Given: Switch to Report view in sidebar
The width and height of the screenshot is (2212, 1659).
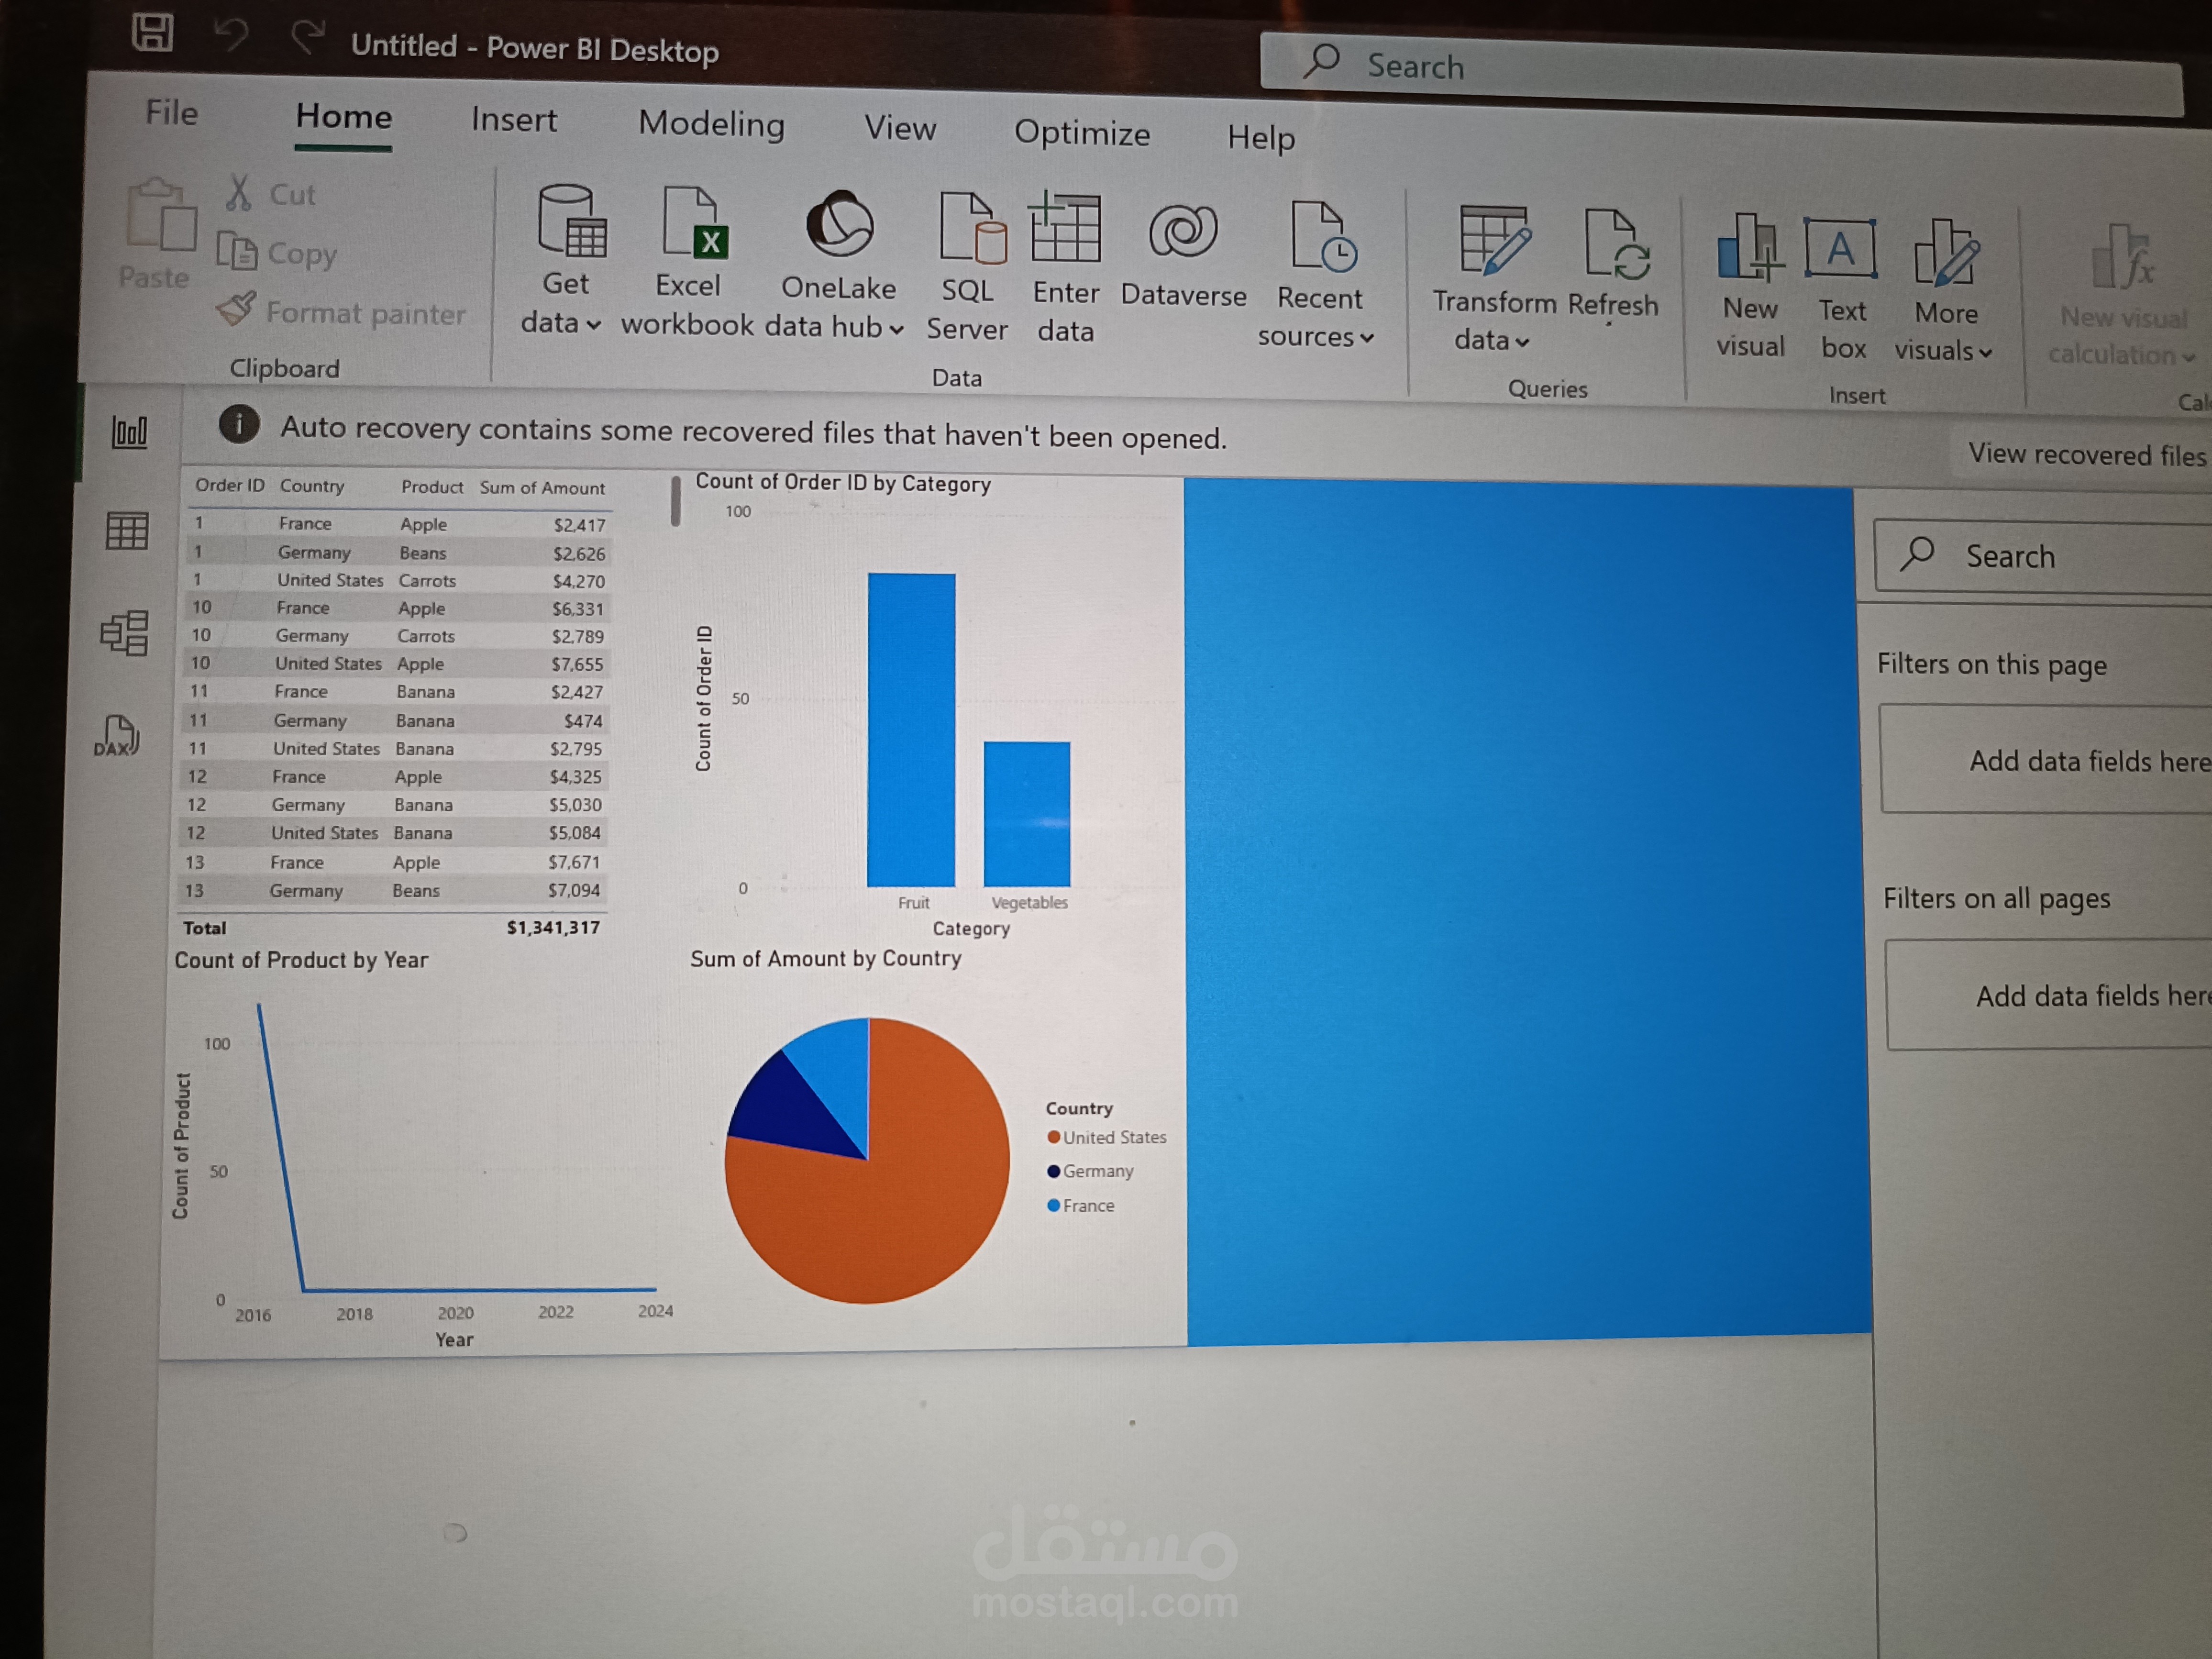Looking at the screenshot, I should tap(129, 432).
